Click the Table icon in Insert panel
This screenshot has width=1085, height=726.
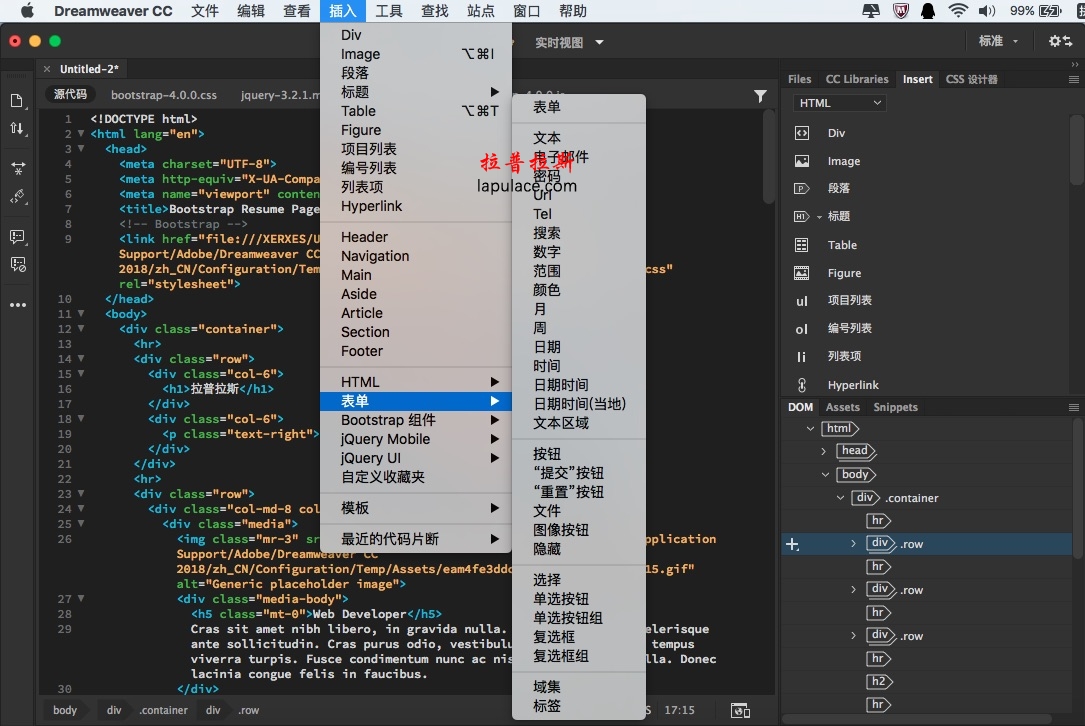point(801,245)
